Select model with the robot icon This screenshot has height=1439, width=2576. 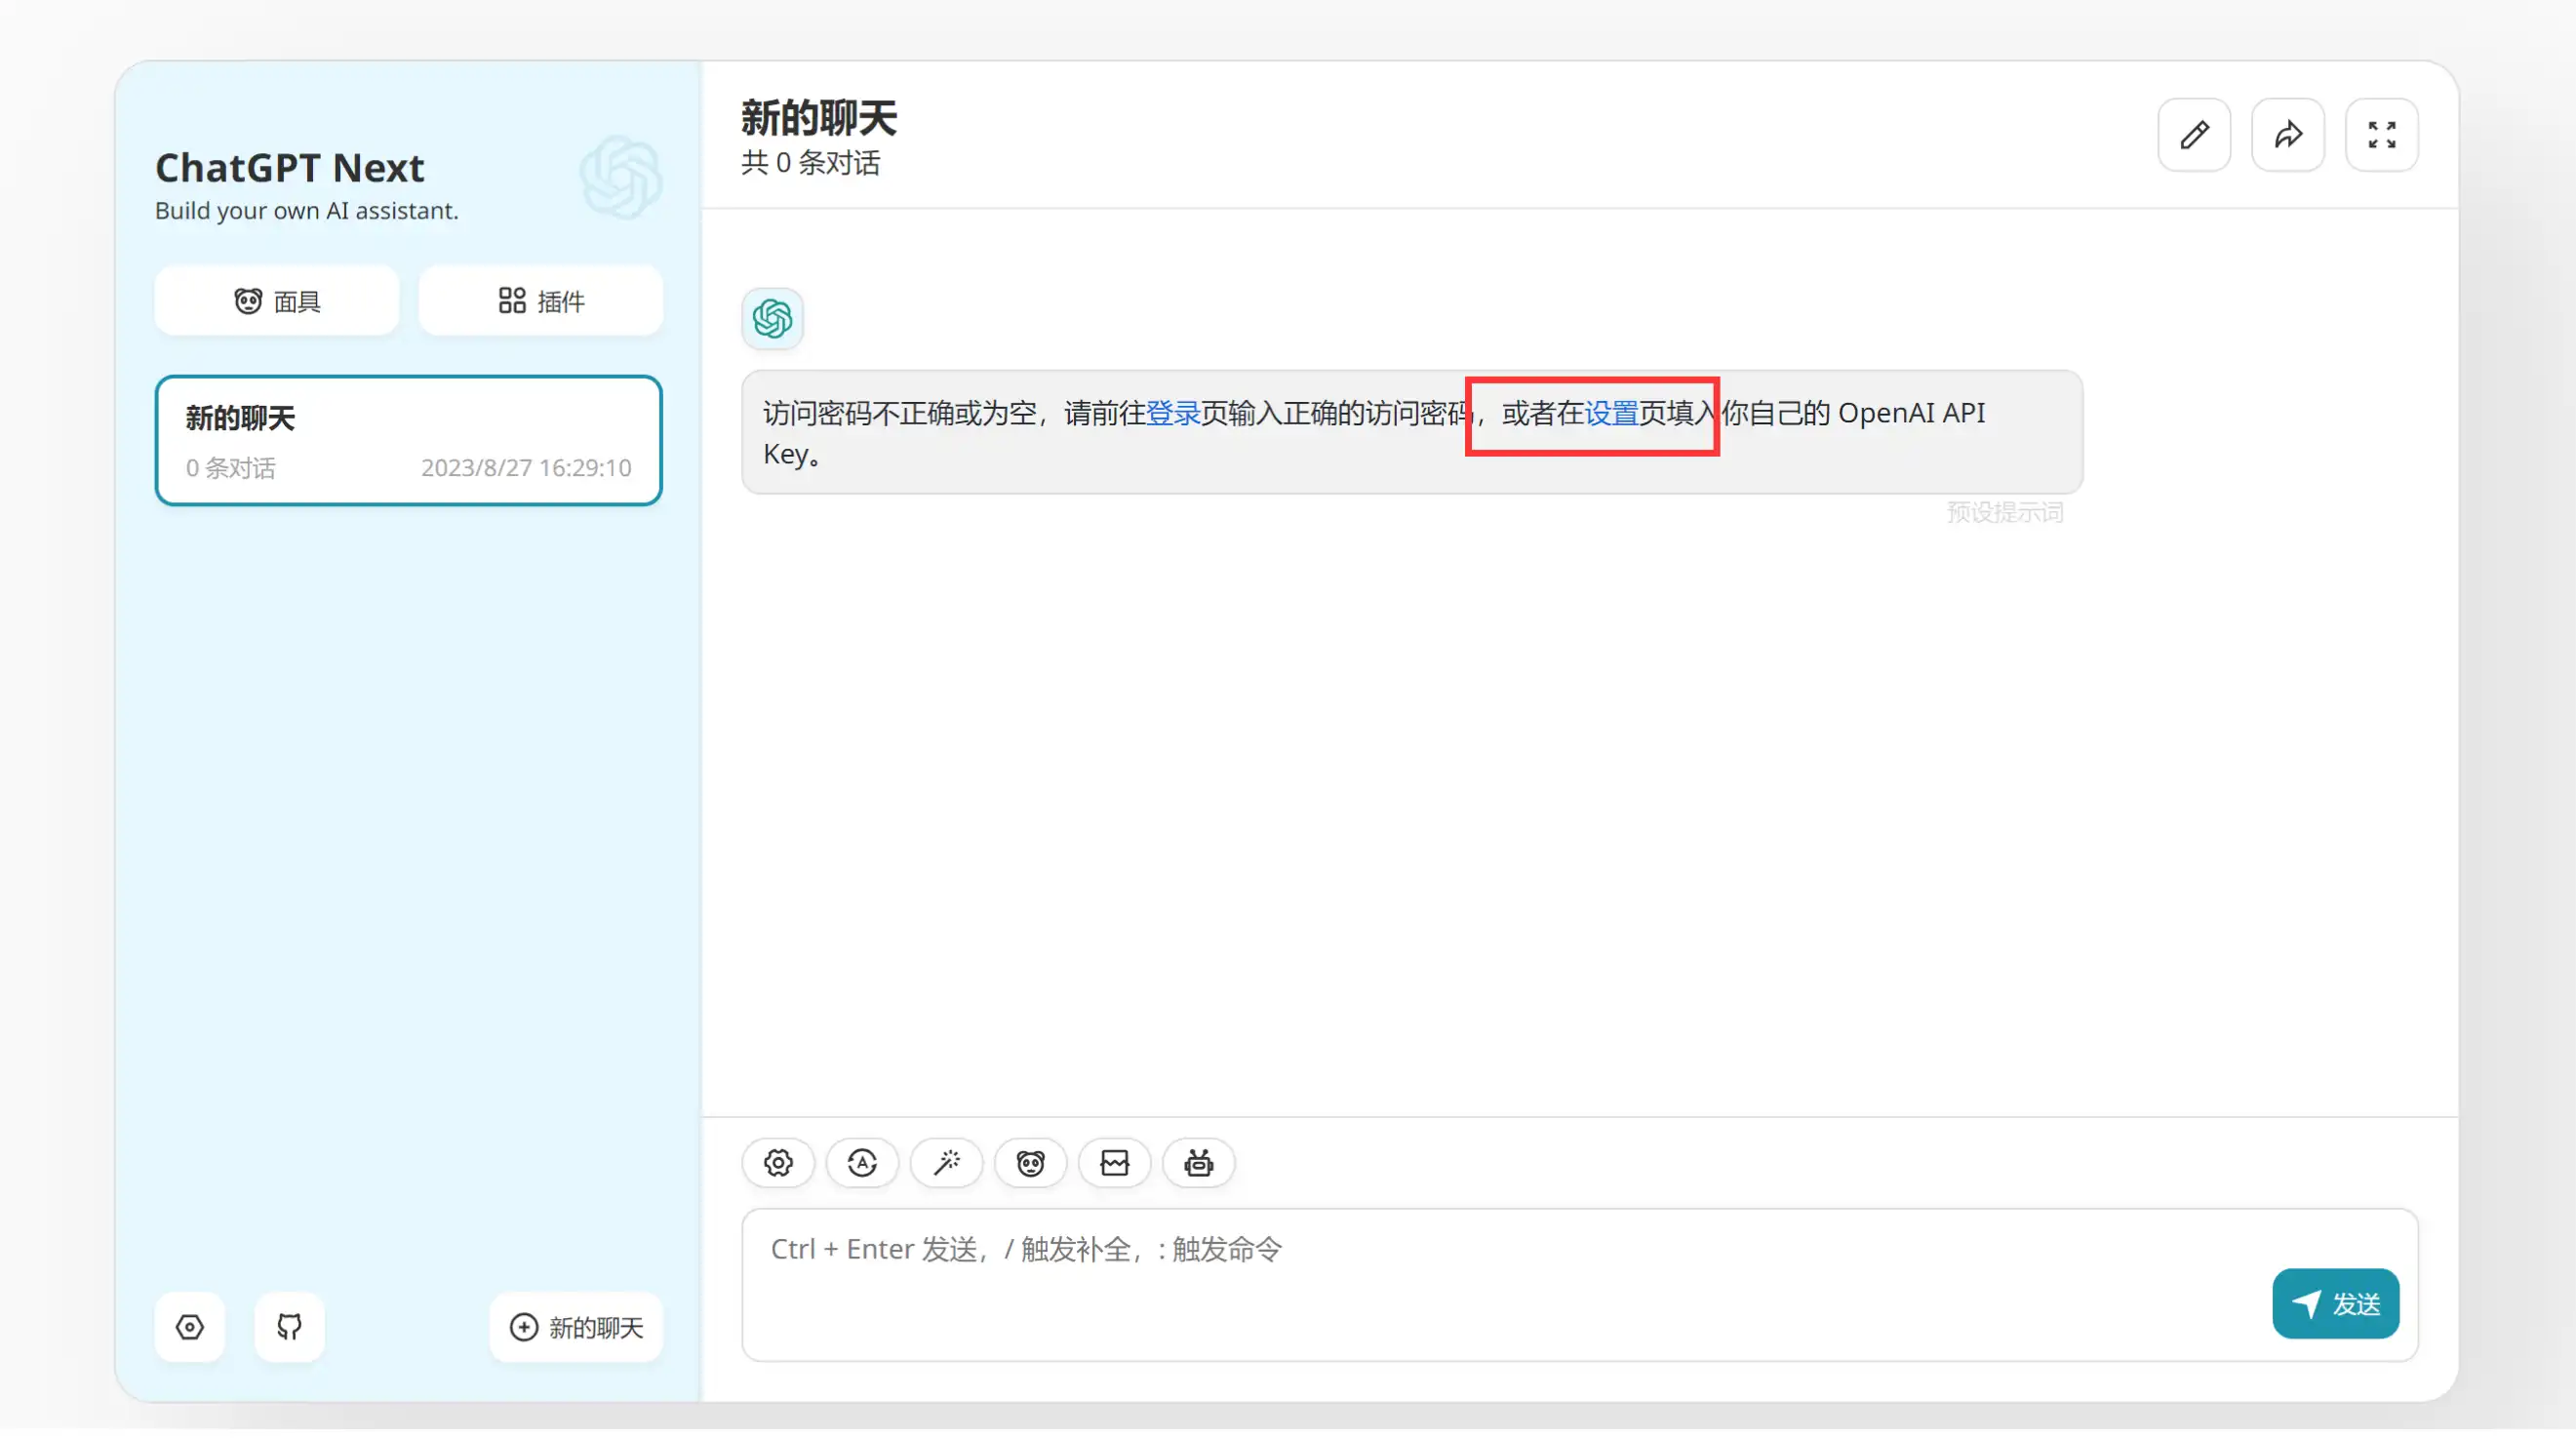pos(1198,1163)
